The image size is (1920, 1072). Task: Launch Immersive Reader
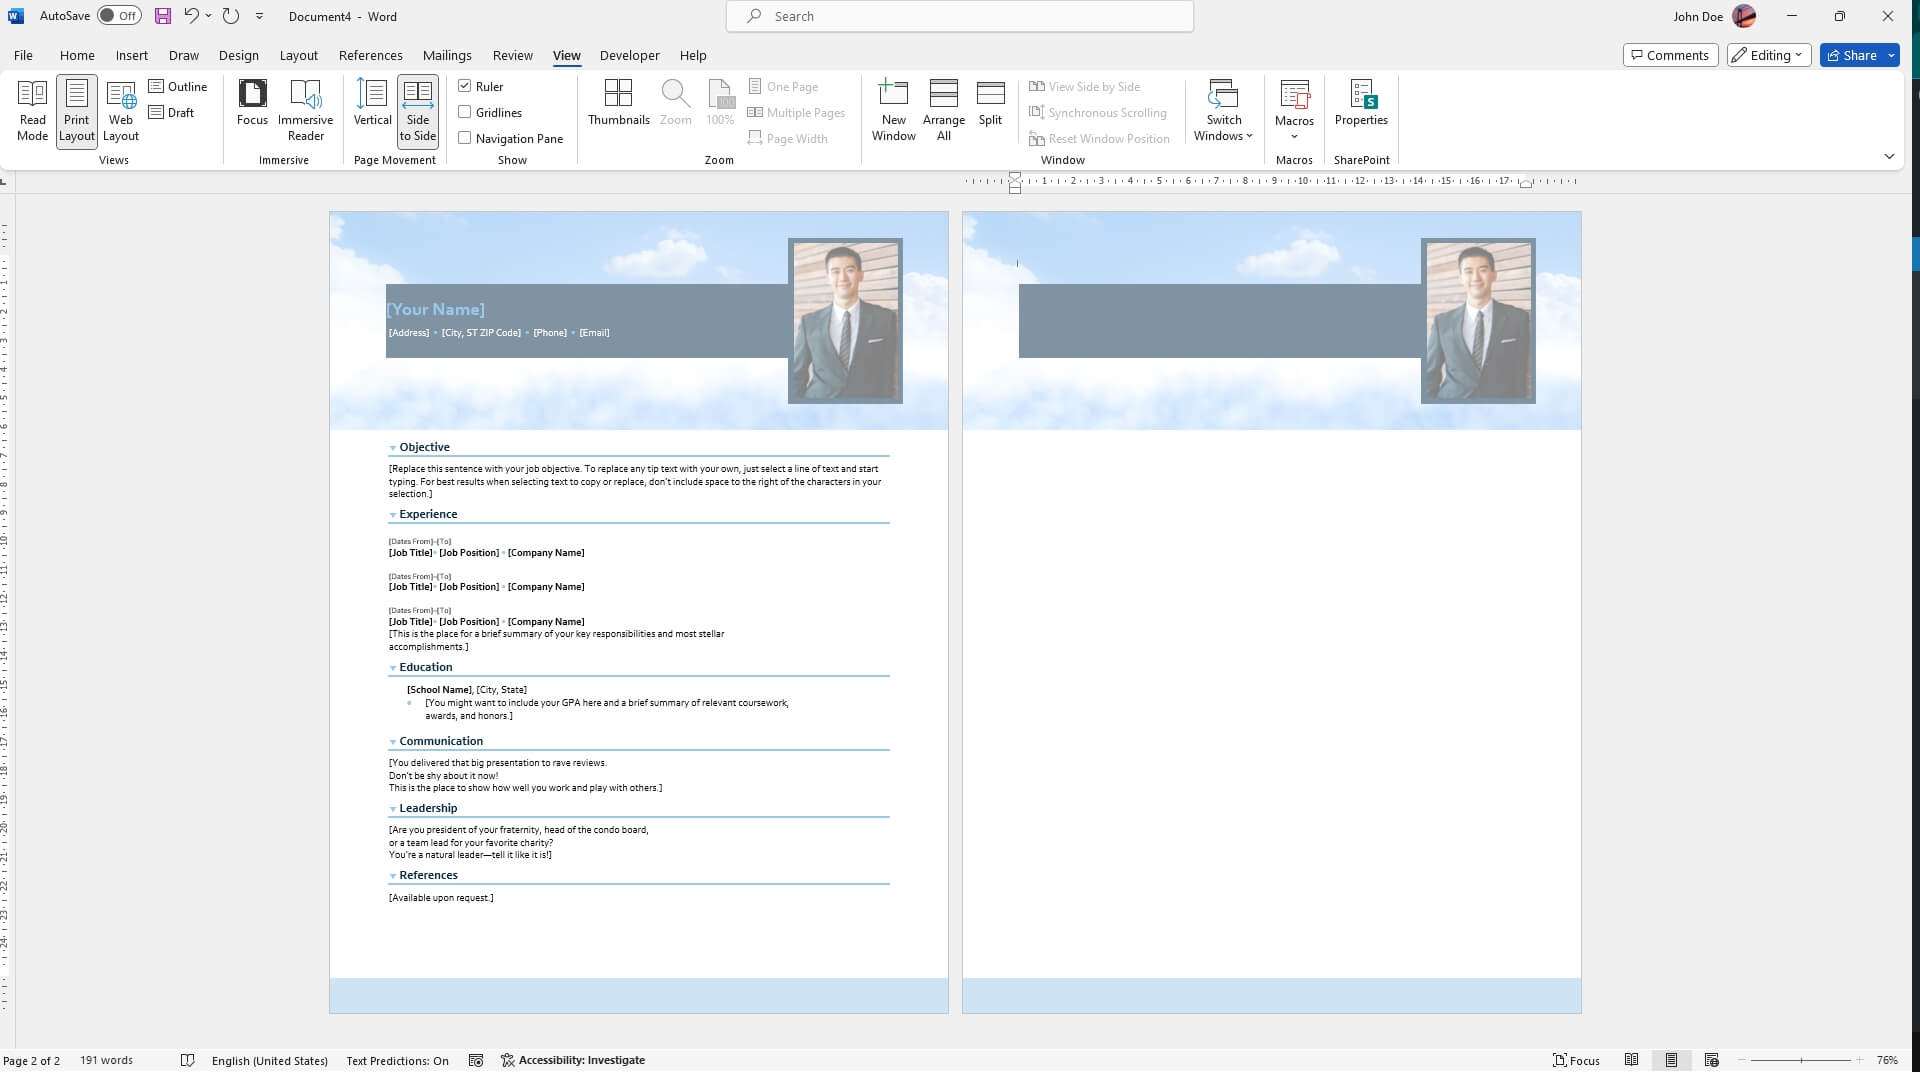point(305,110)
